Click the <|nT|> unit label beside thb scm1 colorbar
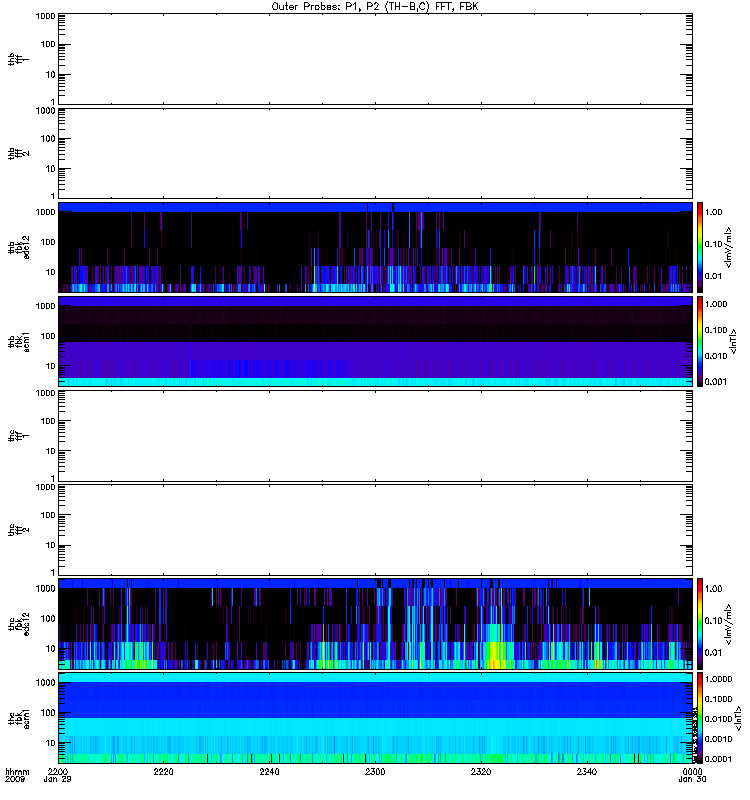The image size is (750, 800). [734, 341]
